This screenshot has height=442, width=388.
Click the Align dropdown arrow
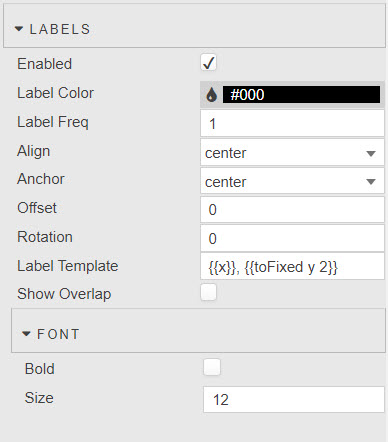pos(371,154)
